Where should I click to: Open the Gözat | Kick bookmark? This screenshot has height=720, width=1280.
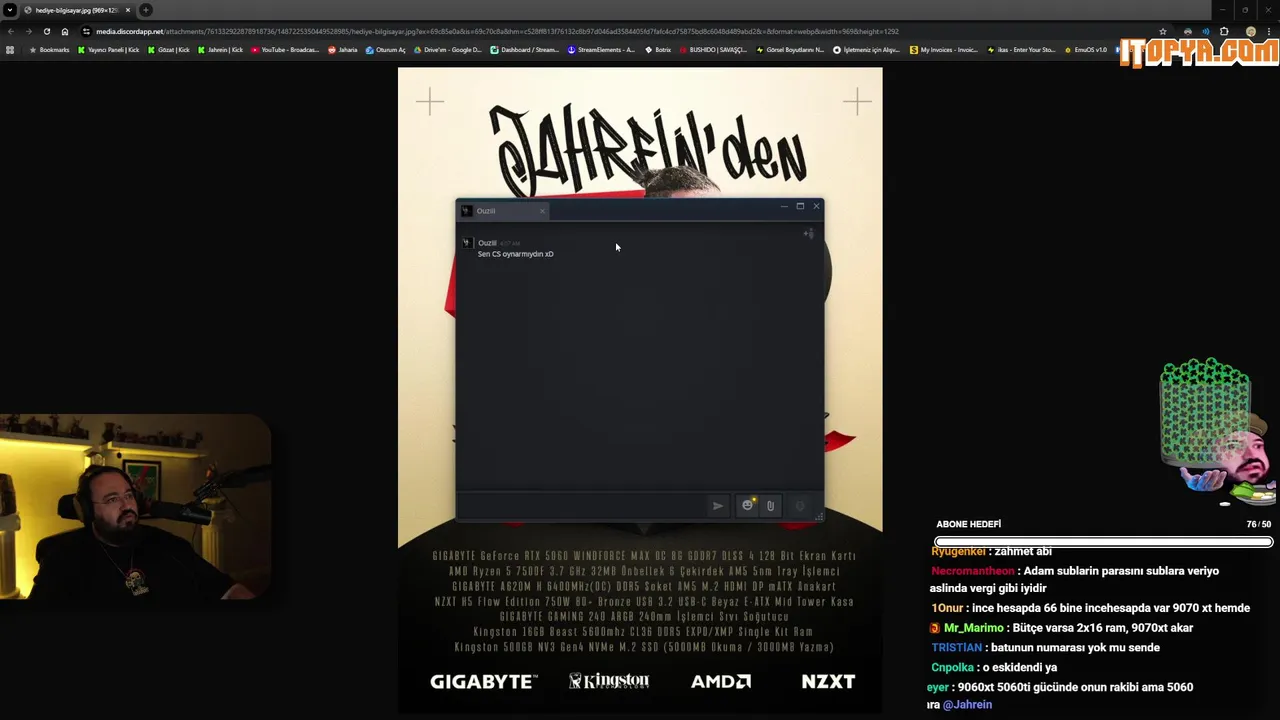(169, 49)
